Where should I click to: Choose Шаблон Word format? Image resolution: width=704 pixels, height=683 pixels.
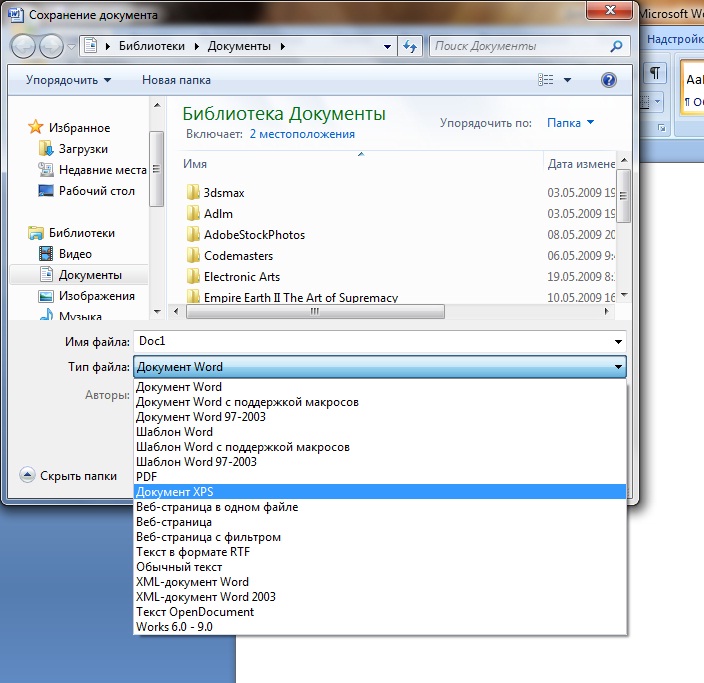380,432
